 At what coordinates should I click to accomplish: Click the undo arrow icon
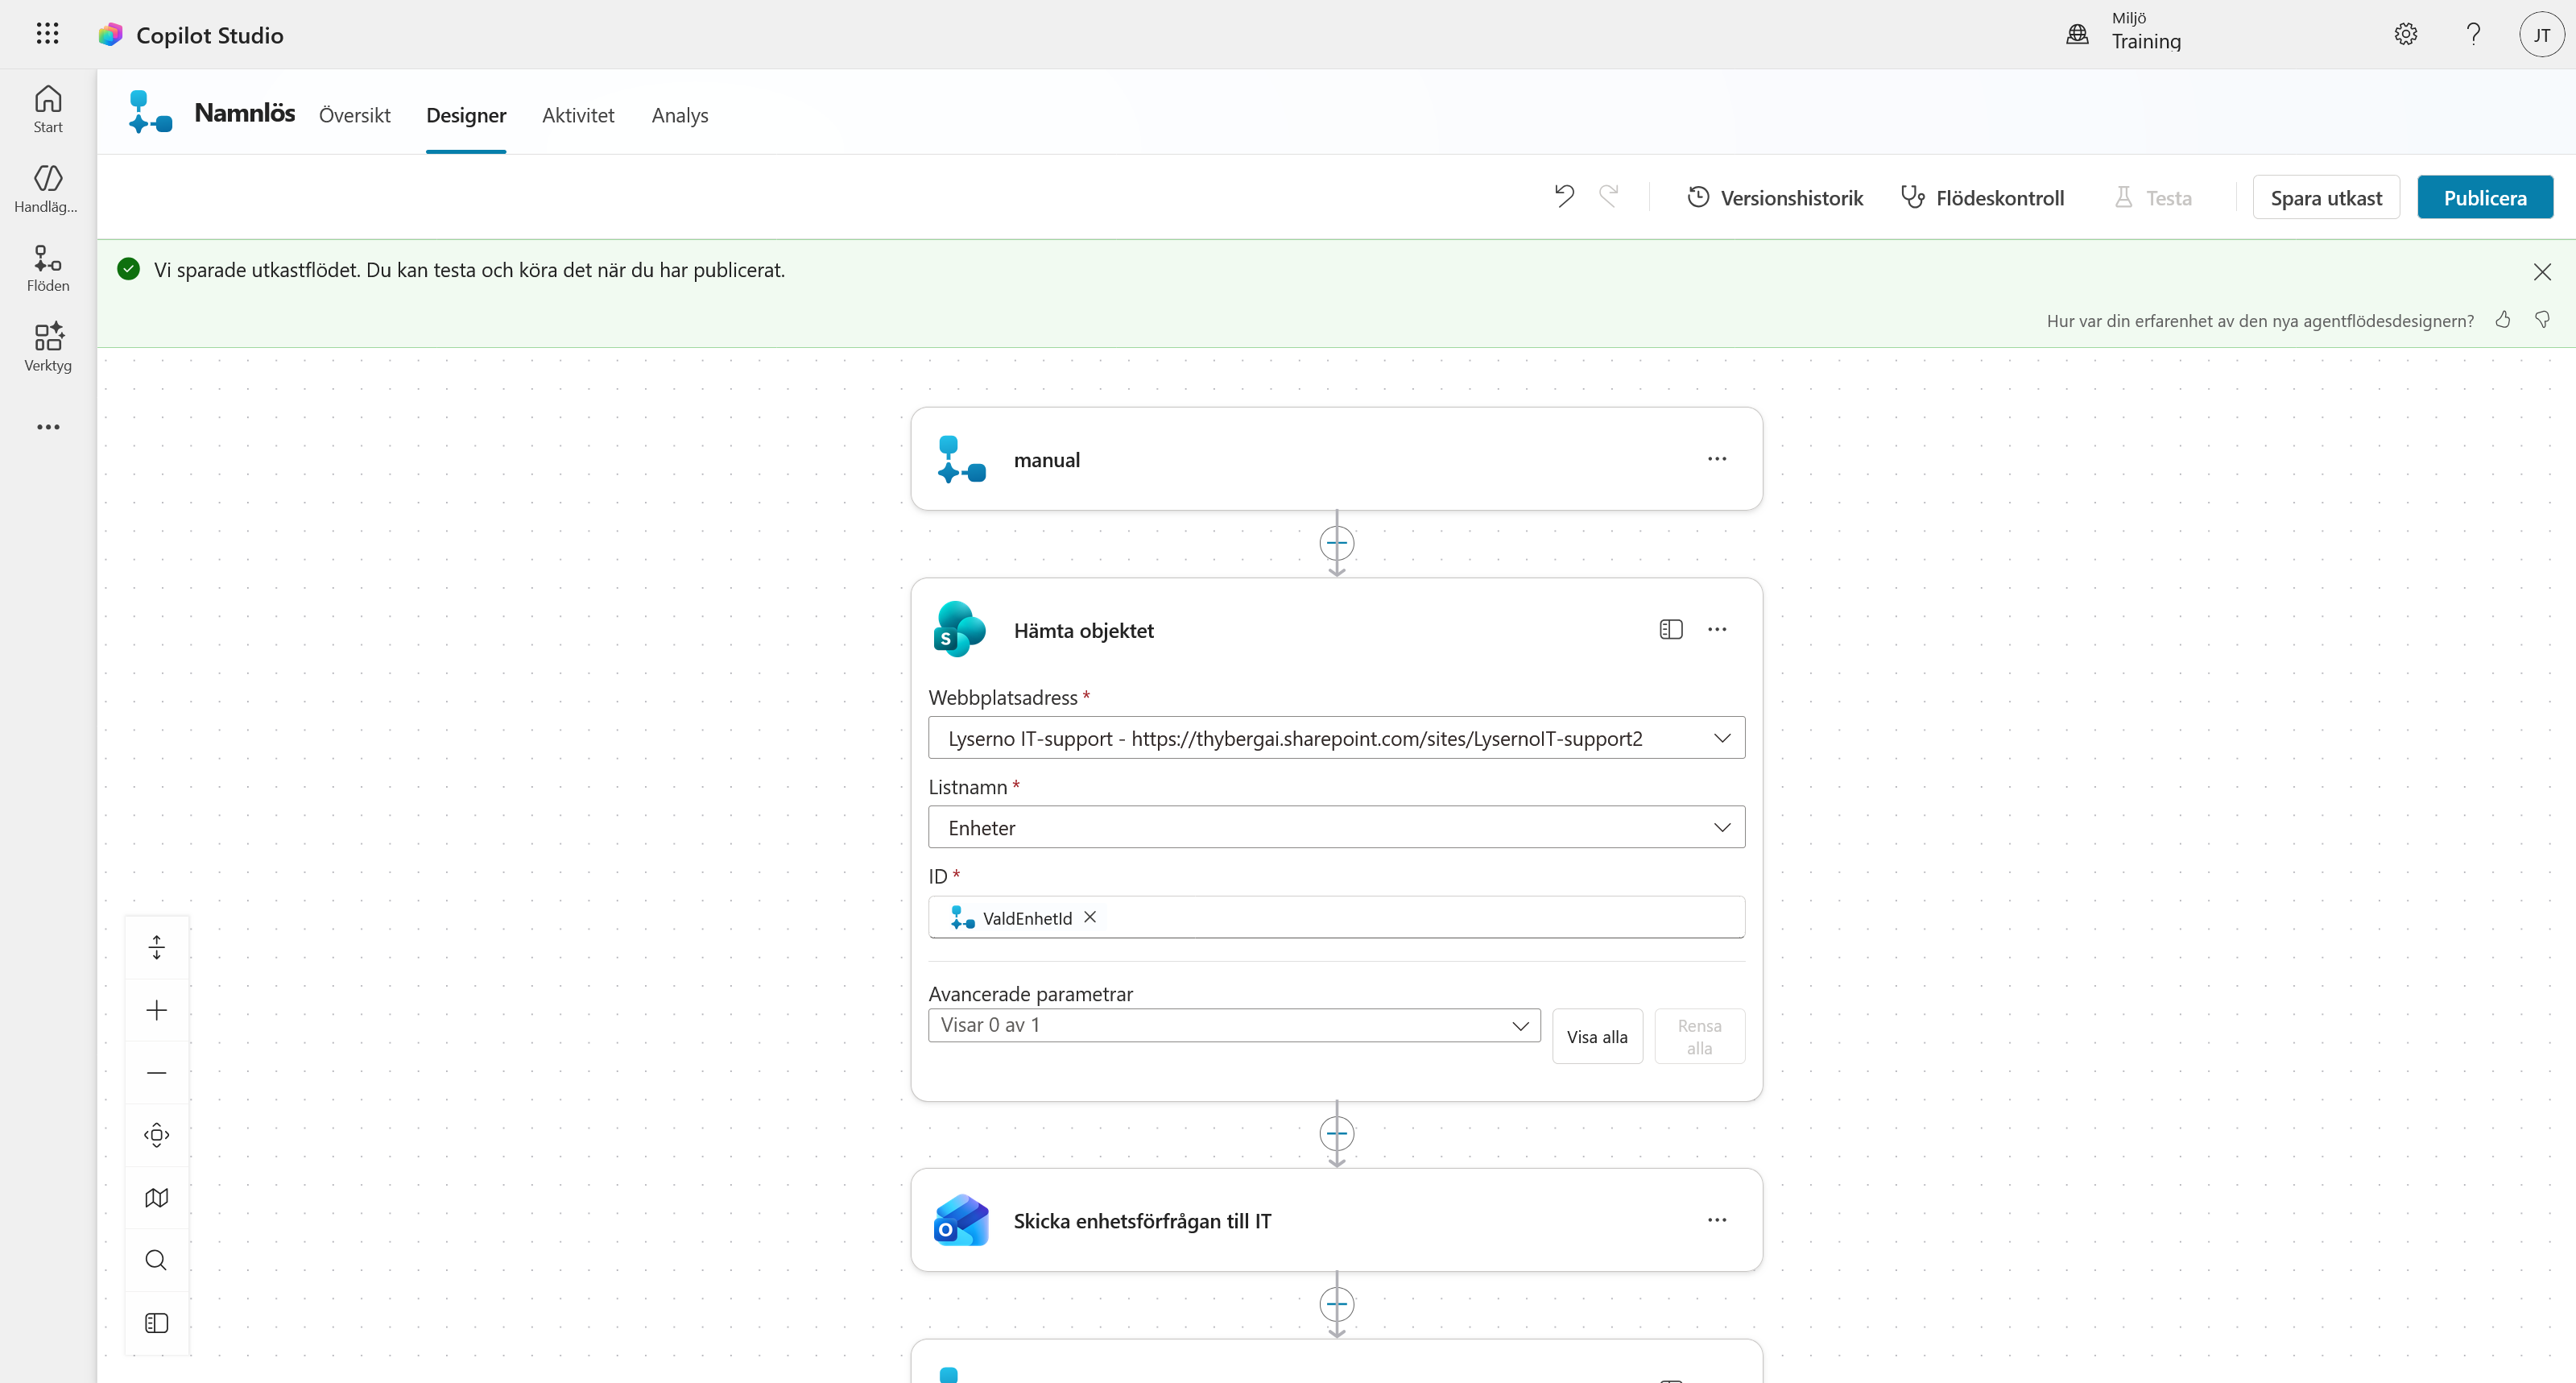click(1564, 196)
